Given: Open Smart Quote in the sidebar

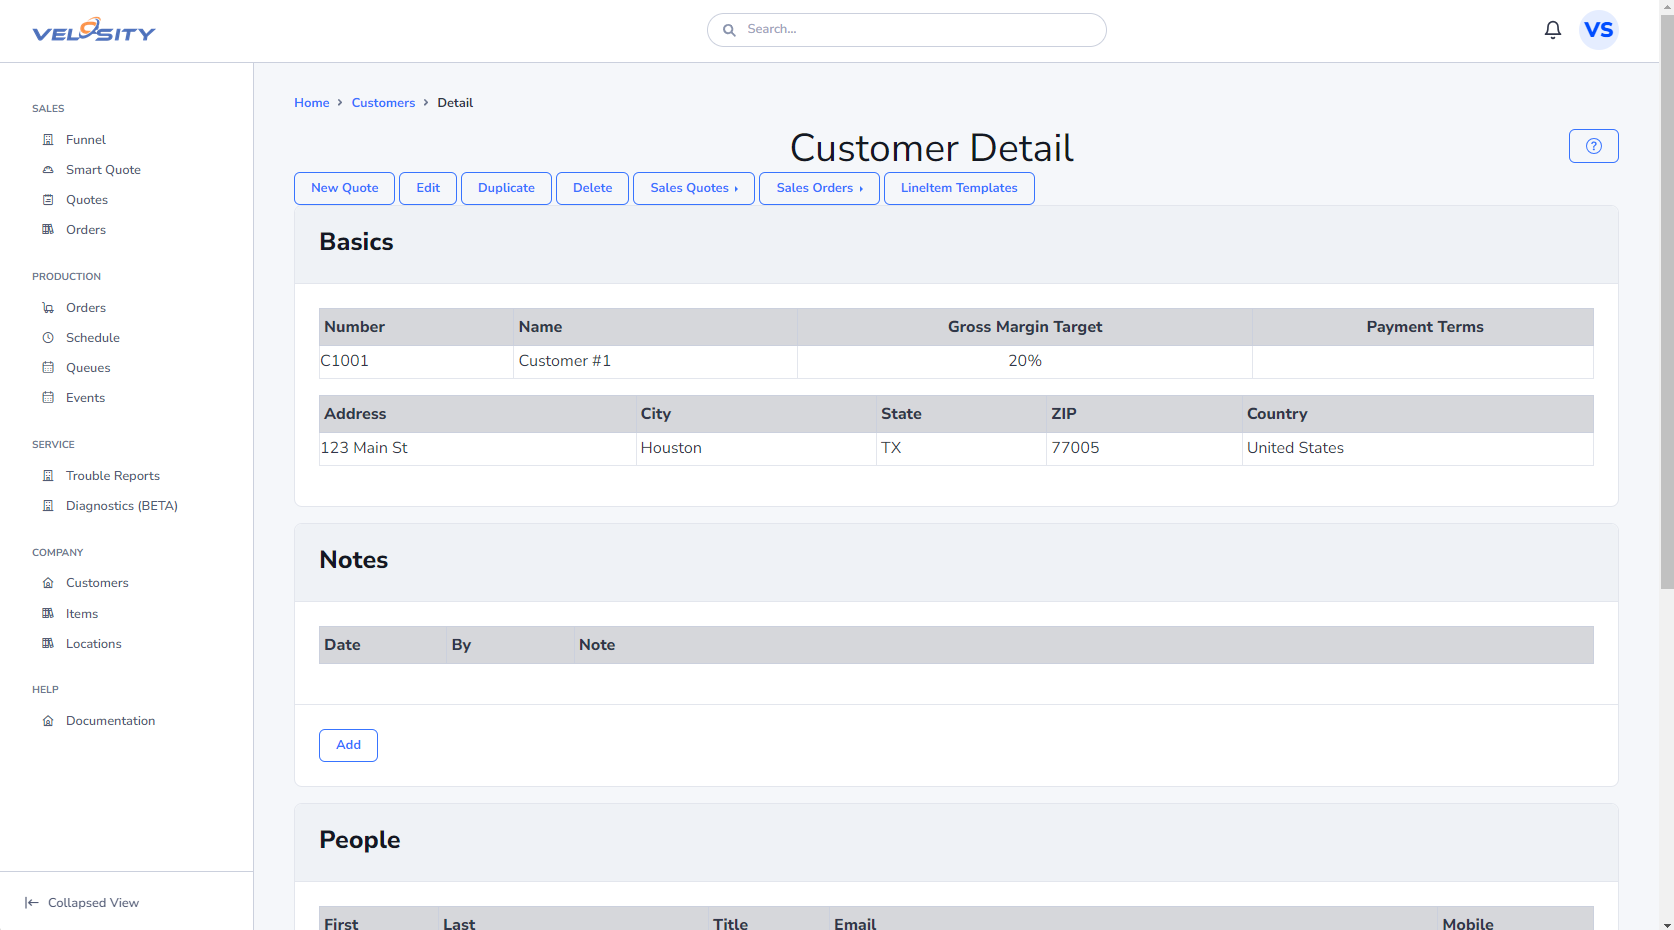Looking at the screenshot, I should 103,170.
